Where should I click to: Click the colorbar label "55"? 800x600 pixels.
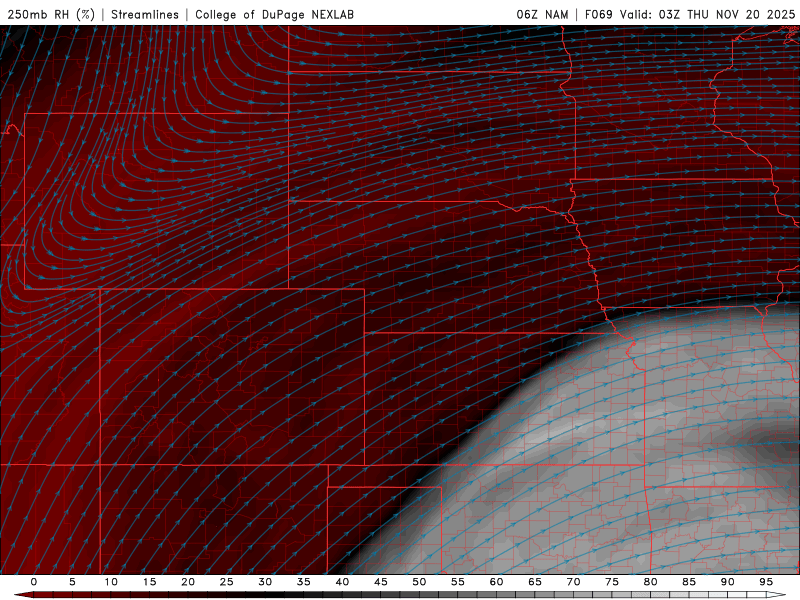point(458,582)
